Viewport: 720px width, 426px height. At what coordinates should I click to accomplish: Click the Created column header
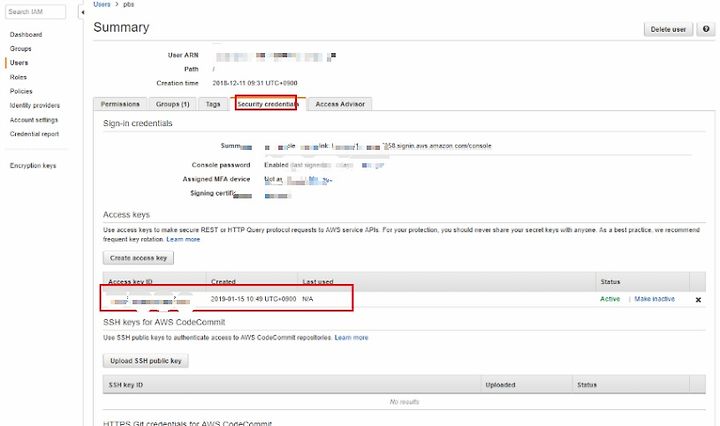coord(223,282)
